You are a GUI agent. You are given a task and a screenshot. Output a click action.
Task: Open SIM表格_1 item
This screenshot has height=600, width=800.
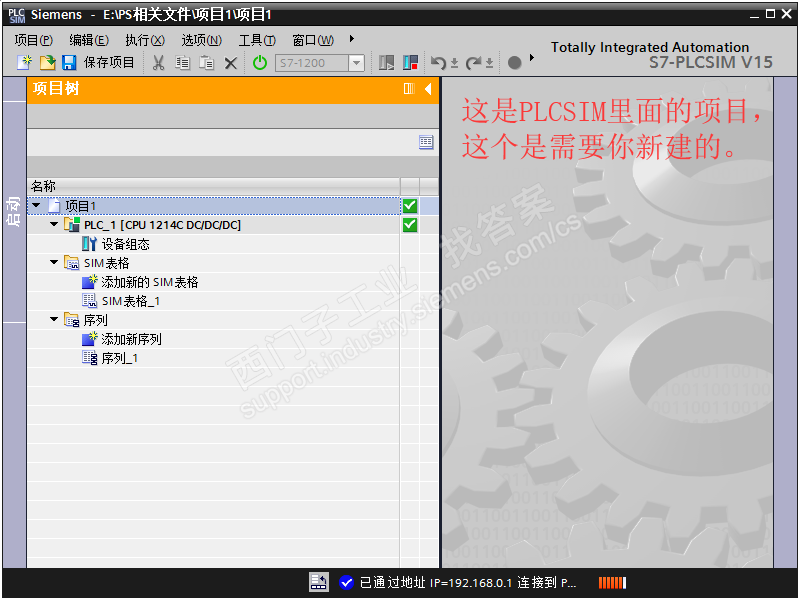131,302
